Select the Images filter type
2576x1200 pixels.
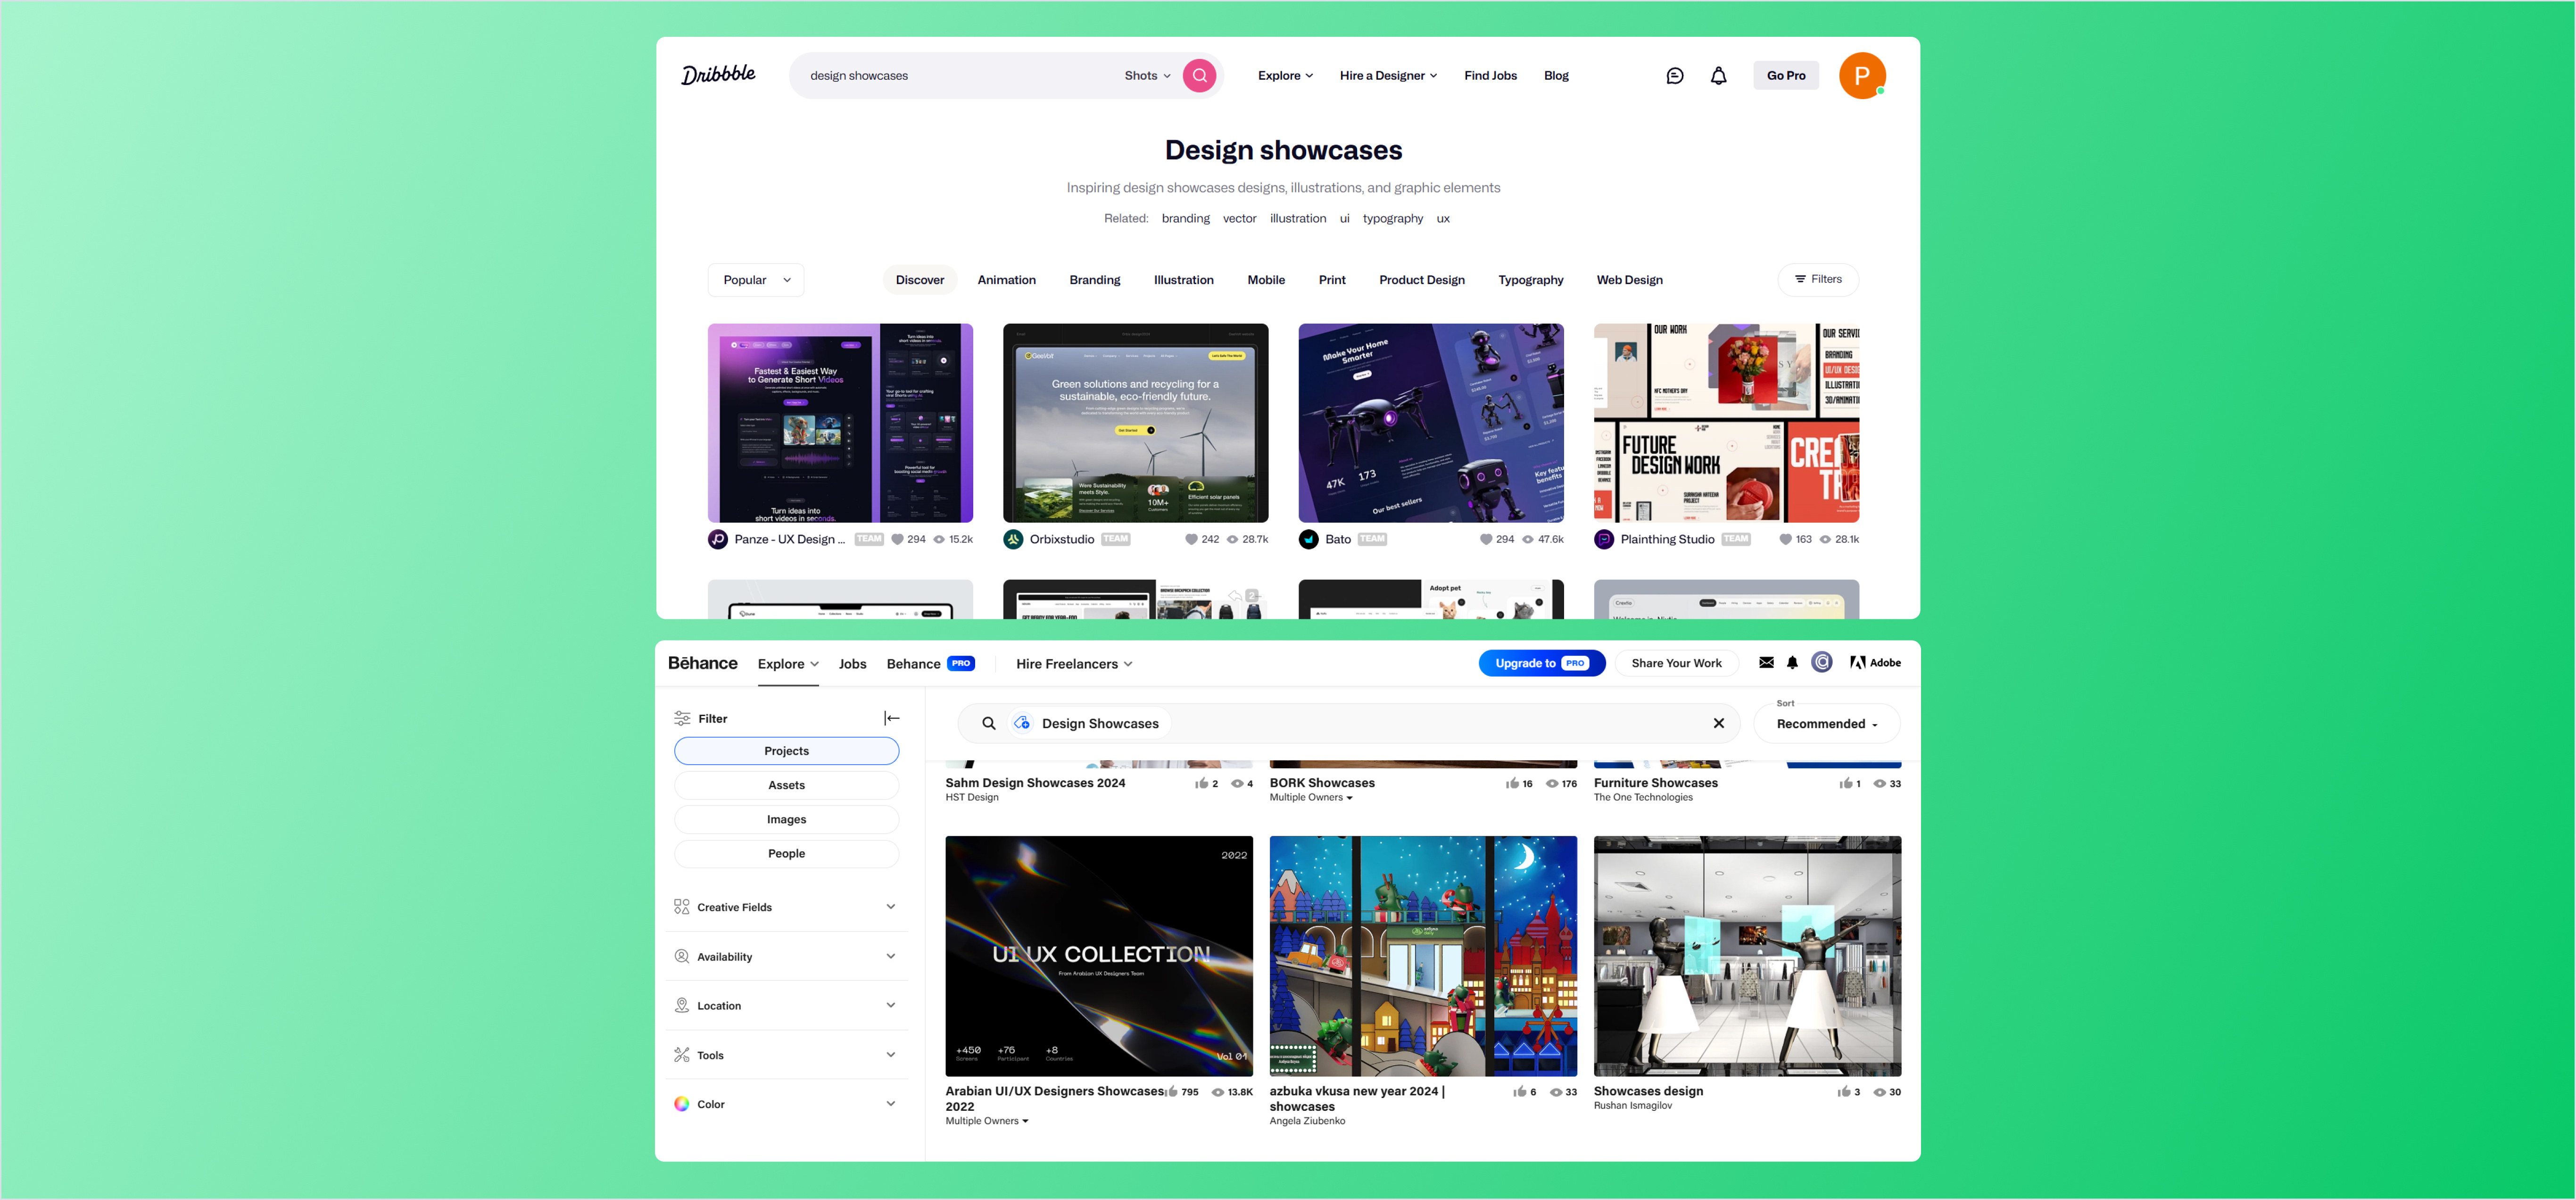click(x=786, y=819)
